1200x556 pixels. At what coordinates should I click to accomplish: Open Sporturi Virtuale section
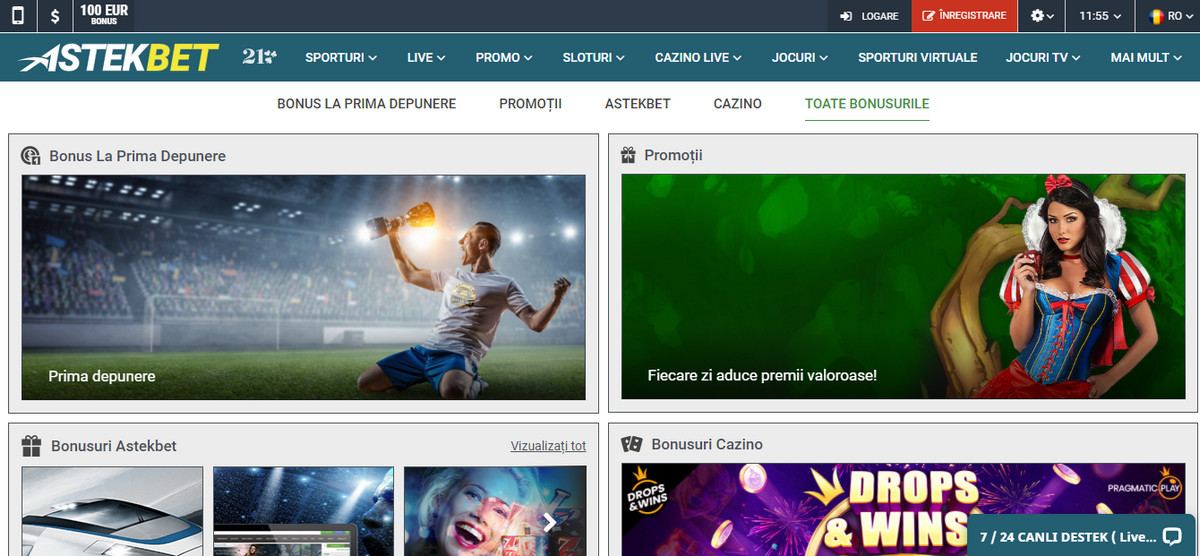(x=917, y=58)
